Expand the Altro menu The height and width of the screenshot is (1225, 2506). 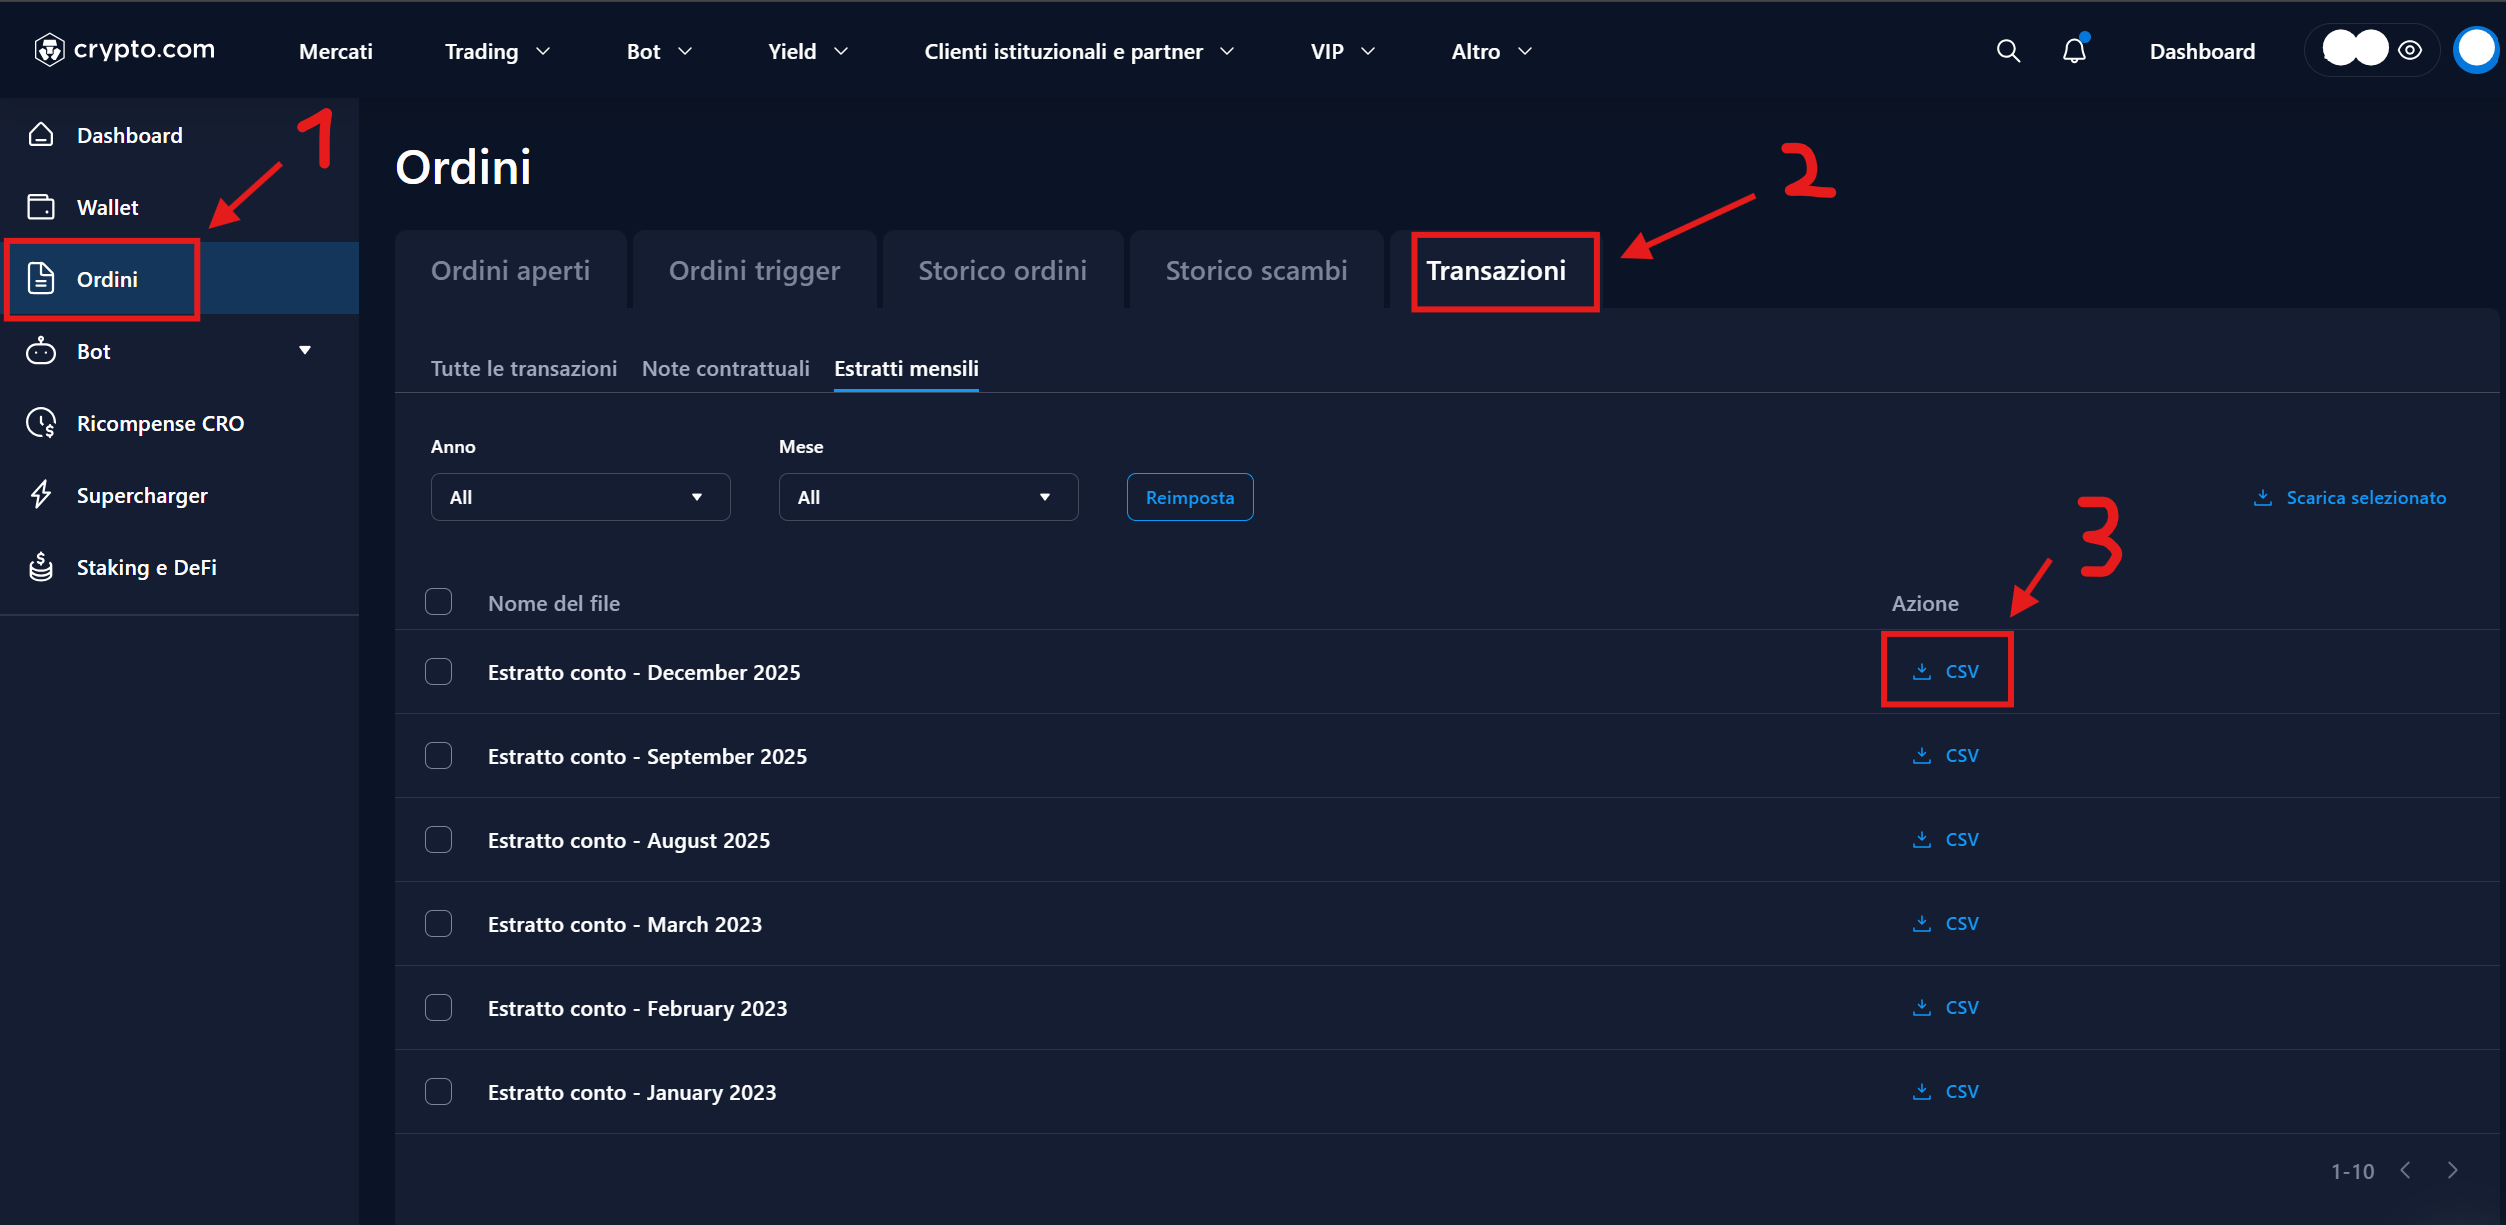tap(1491, 51)
